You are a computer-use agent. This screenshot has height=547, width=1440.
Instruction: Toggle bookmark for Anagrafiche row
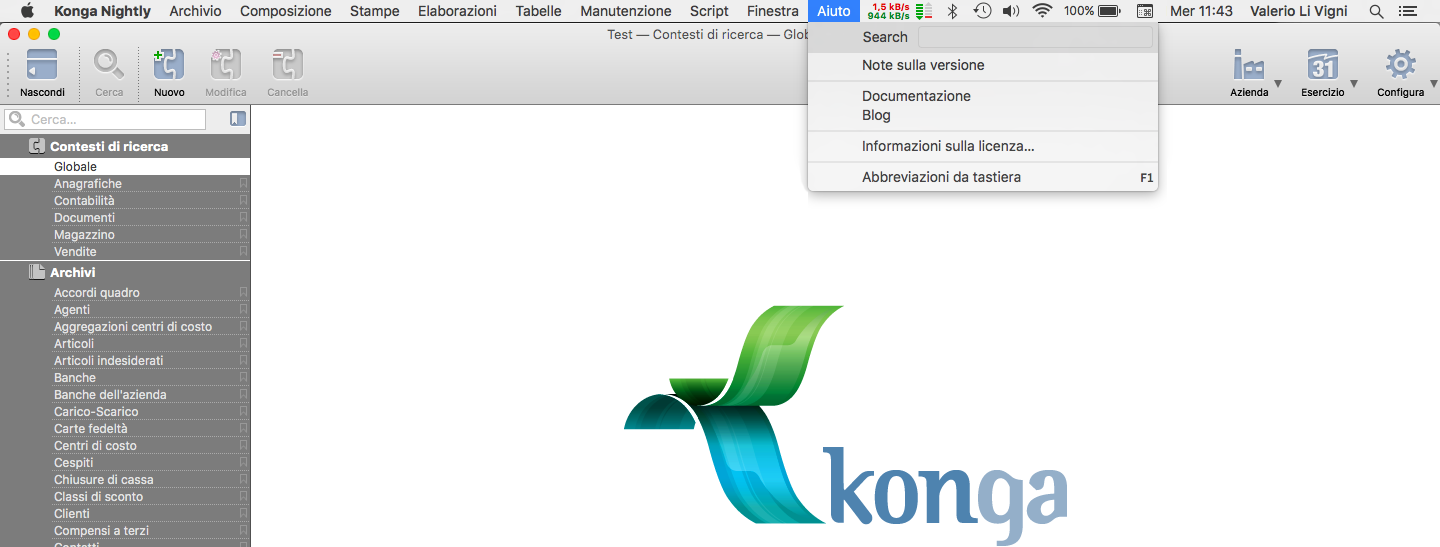click(243, 184)
